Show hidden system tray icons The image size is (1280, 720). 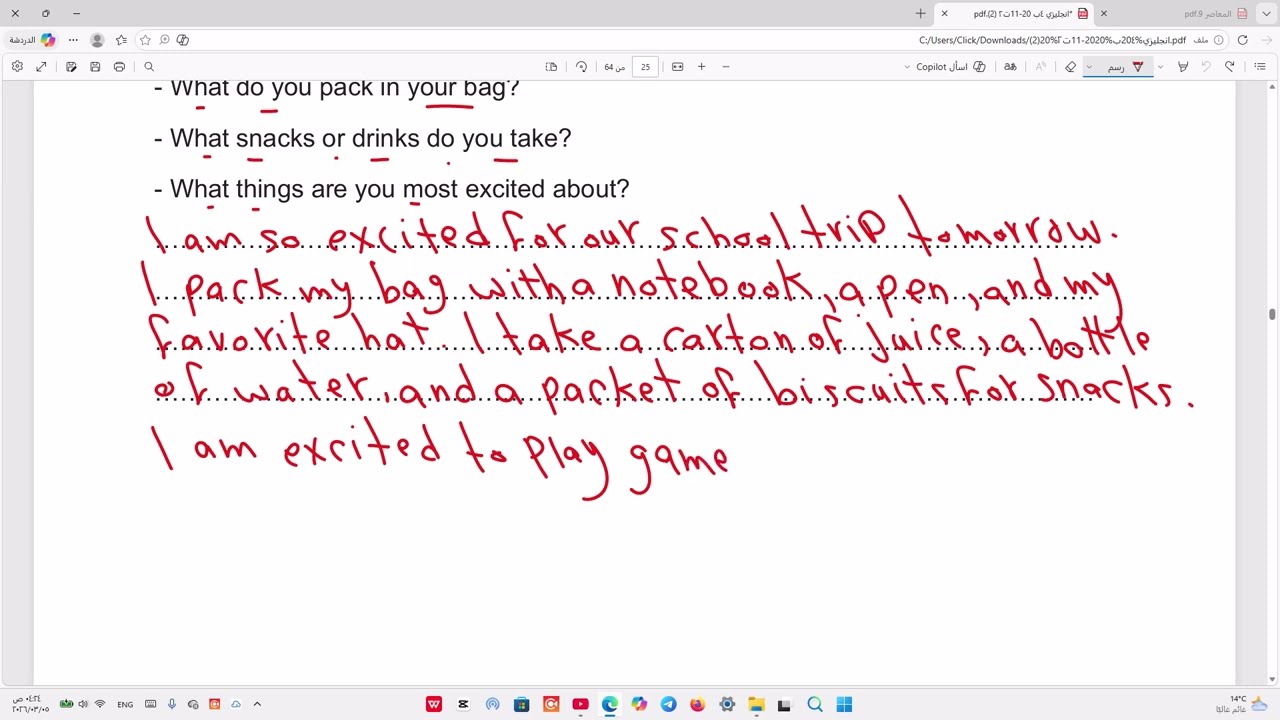tap(257, 704)
